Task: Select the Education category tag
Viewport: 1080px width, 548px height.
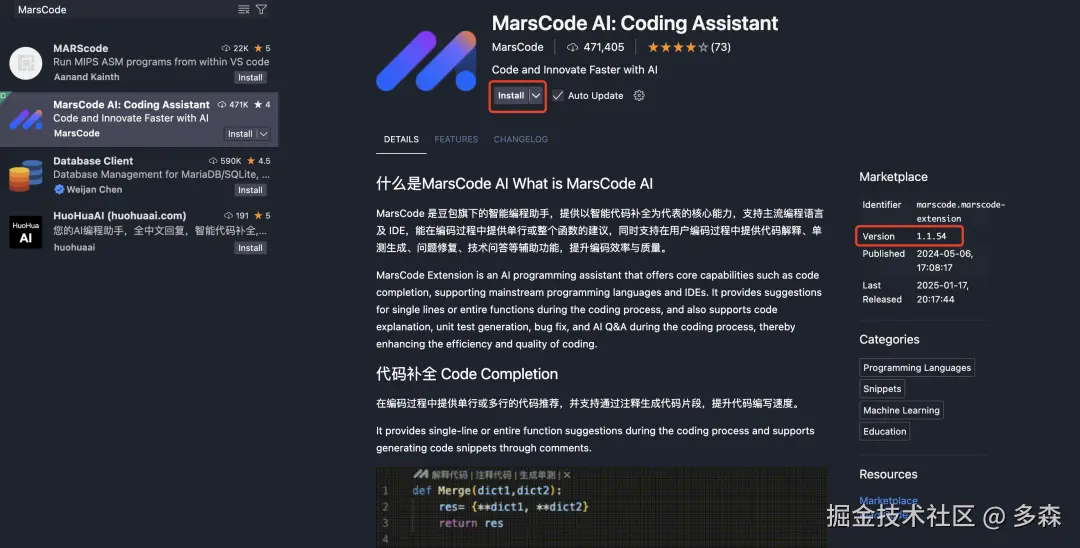Action: click(884, 432)
